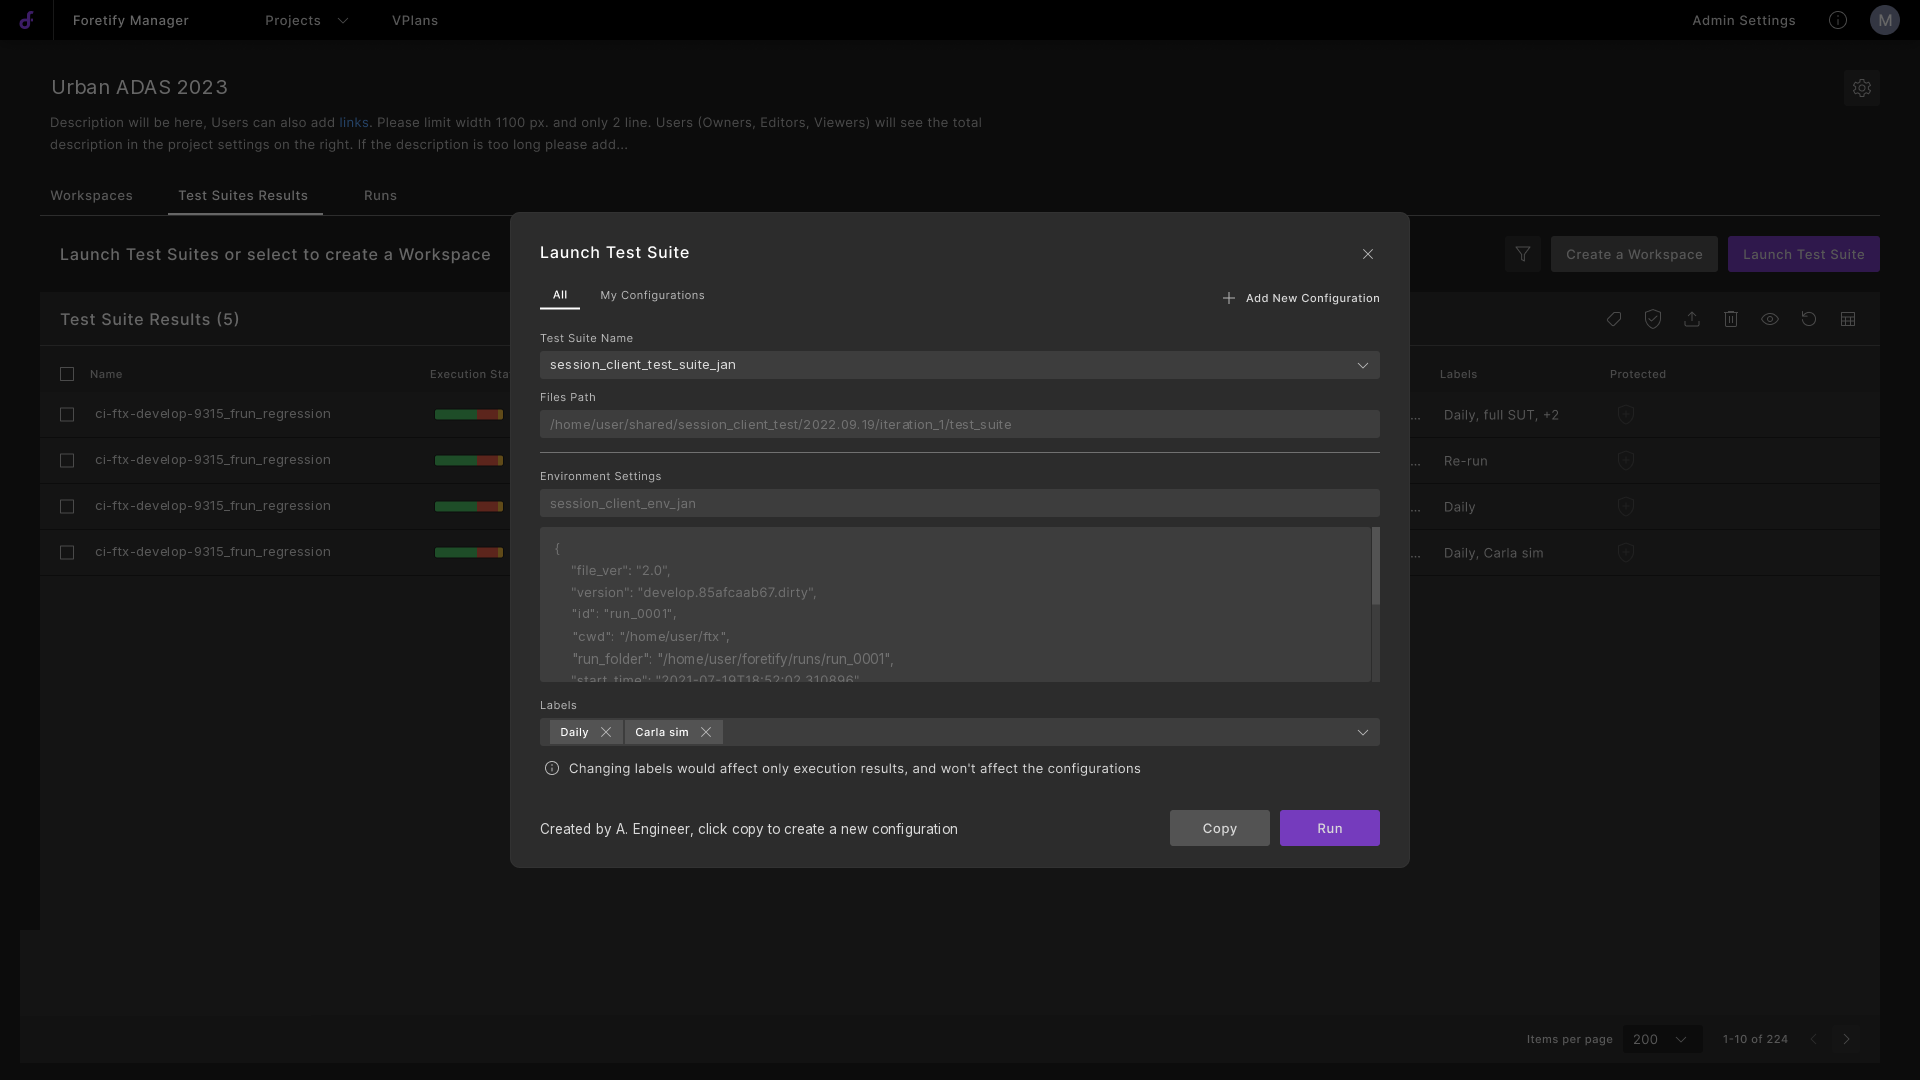This screenshot has height=1080, width=1920.
Task: Check the checkbox of the Daily, full SUT row
Action: pyautogui.click(x=67, y=414)
